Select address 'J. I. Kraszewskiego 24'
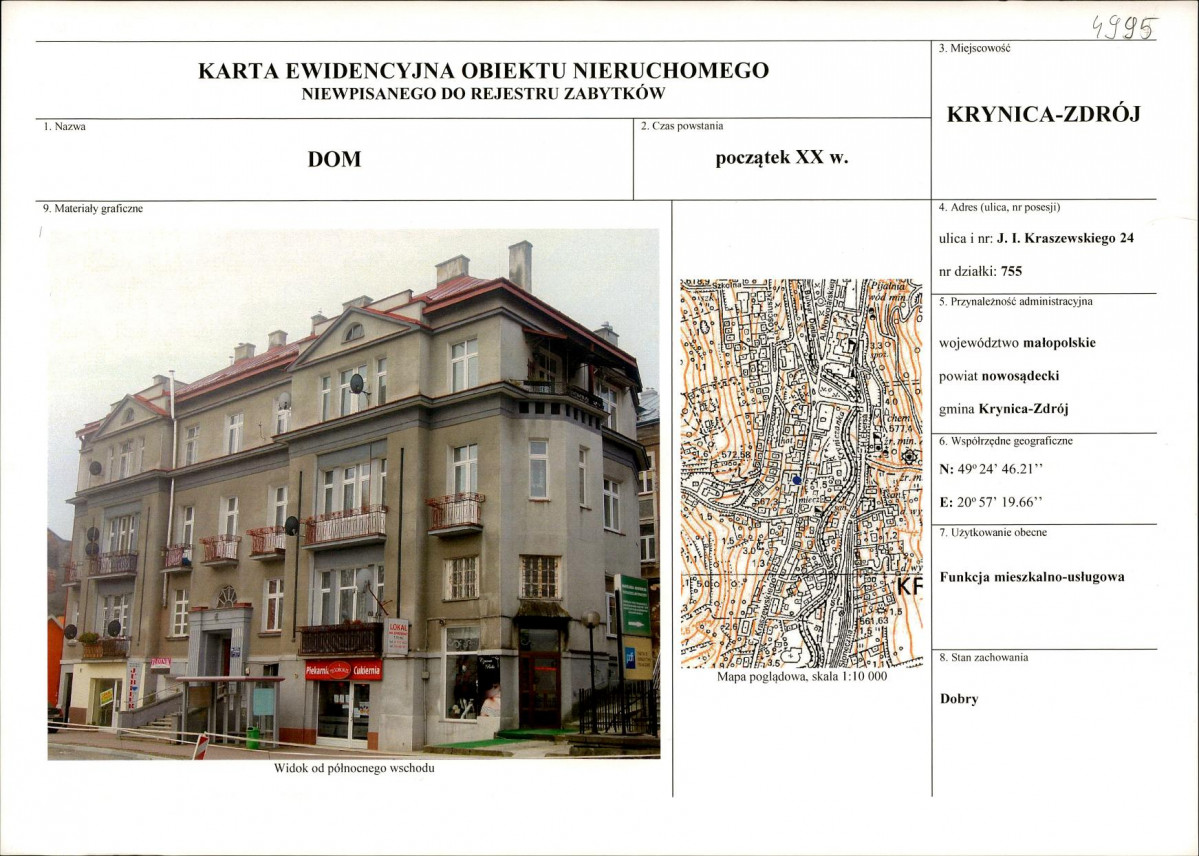 pyautogui.click(x=1065, y=238)
